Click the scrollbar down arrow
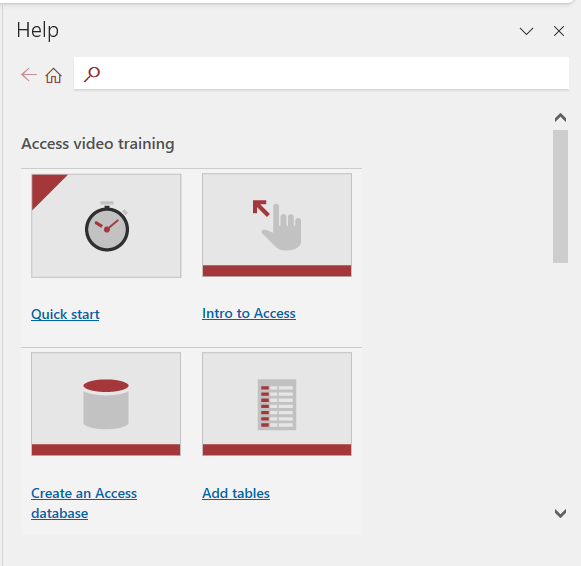This screenshot has width=581, height=566. (560, 513)
